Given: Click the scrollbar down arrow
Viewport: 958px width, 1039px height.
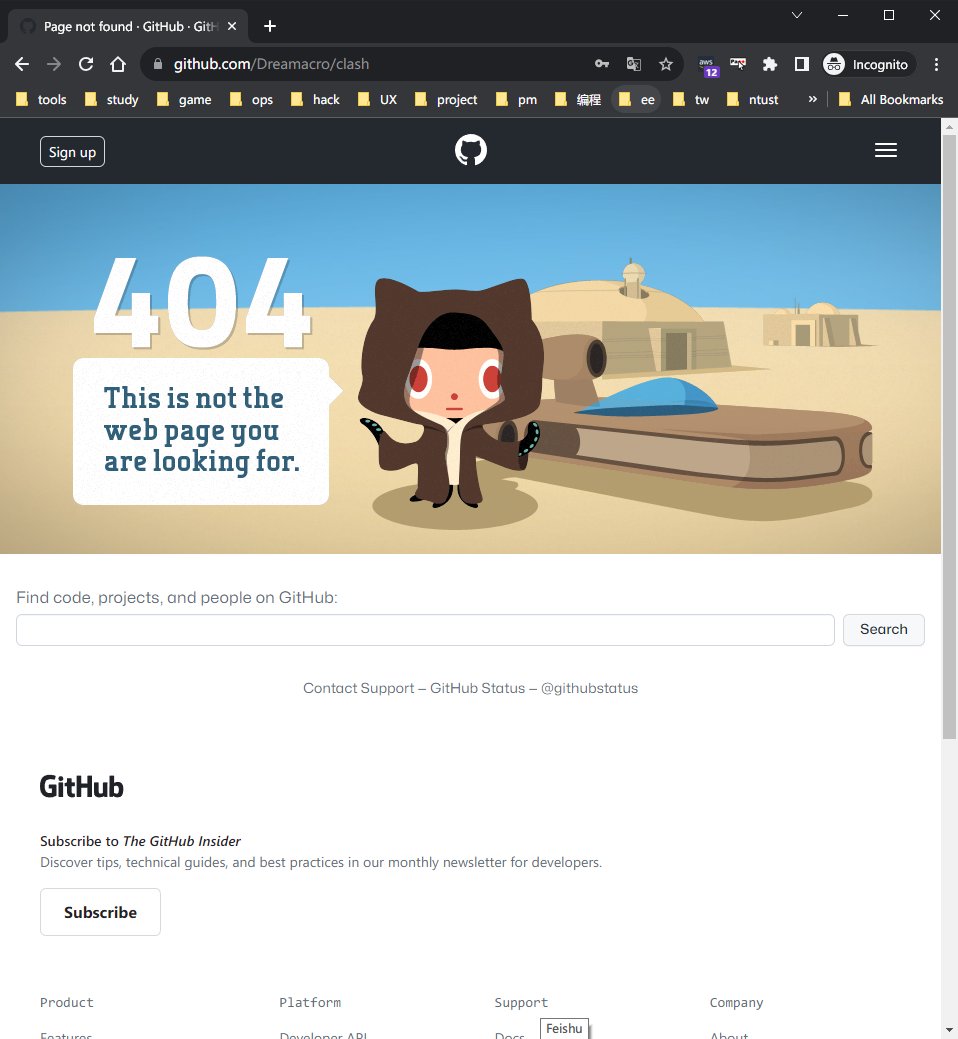Looking at the screenshot, I should coord(949,1031).
